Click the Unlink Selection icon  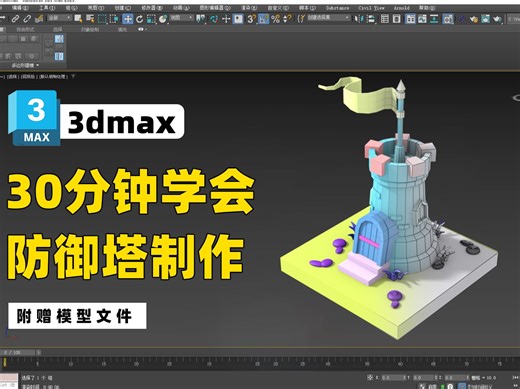point(27,19)
